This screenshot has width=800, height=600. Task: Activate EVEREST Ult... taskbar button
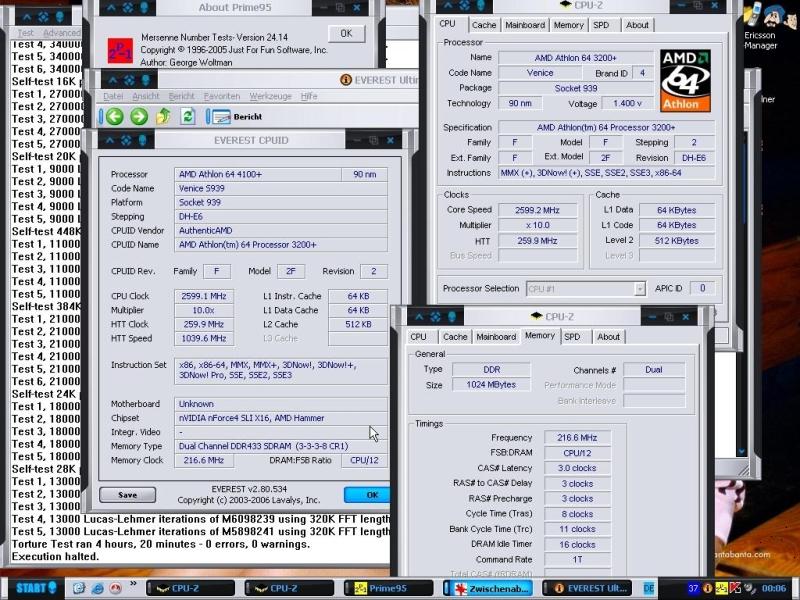pyautogui.click(x=587, y=588)
